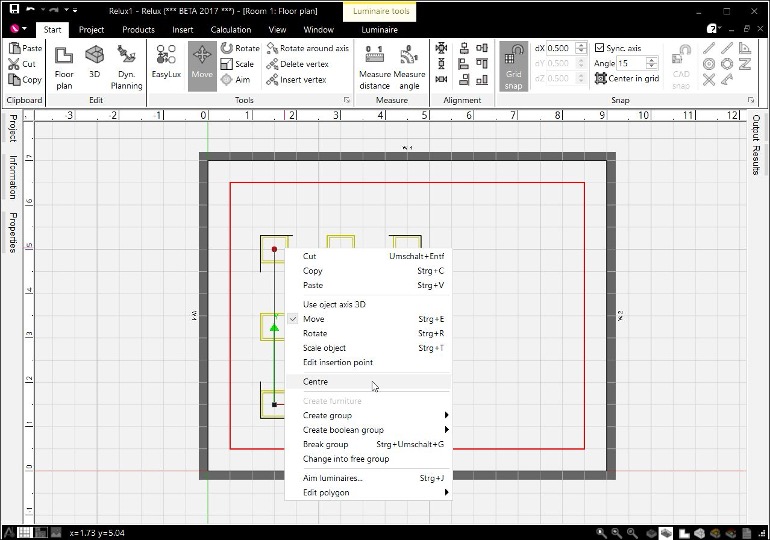Click the Cut scissors icon in Clipboard
770x540 pixels.
click(x=14, y=64)
